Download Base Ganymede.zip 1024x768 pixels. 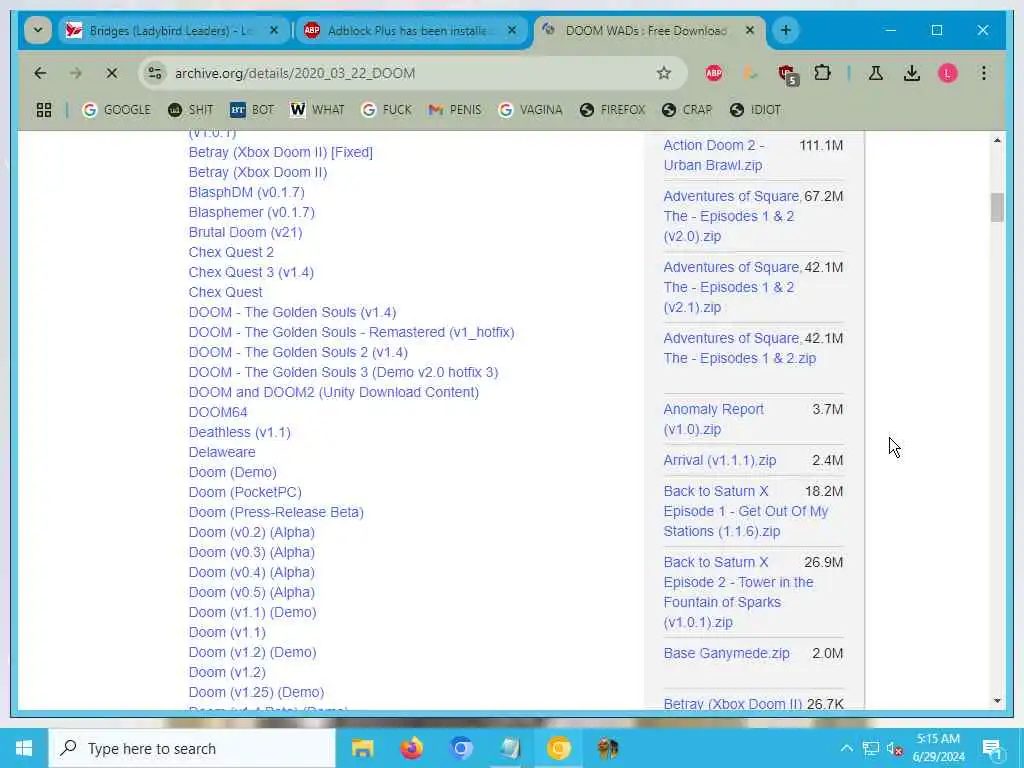pyautogui.click(x=726, y=653)
